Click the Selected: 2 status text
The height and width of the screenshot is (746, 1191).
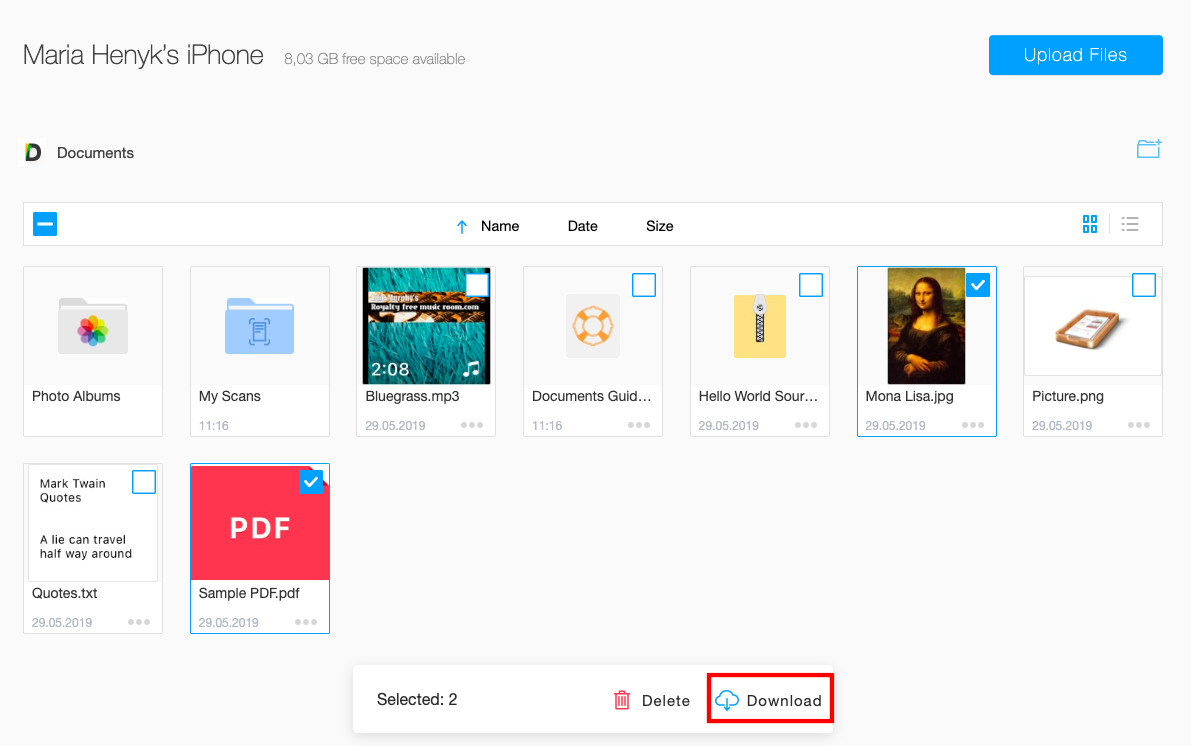417,700
